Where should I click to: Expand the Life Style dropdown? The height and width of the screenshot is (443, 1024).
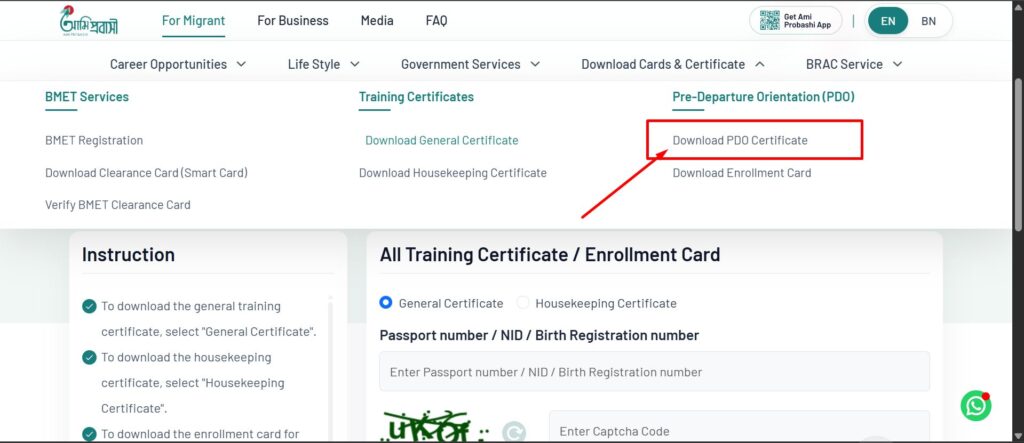pos(323,64)
